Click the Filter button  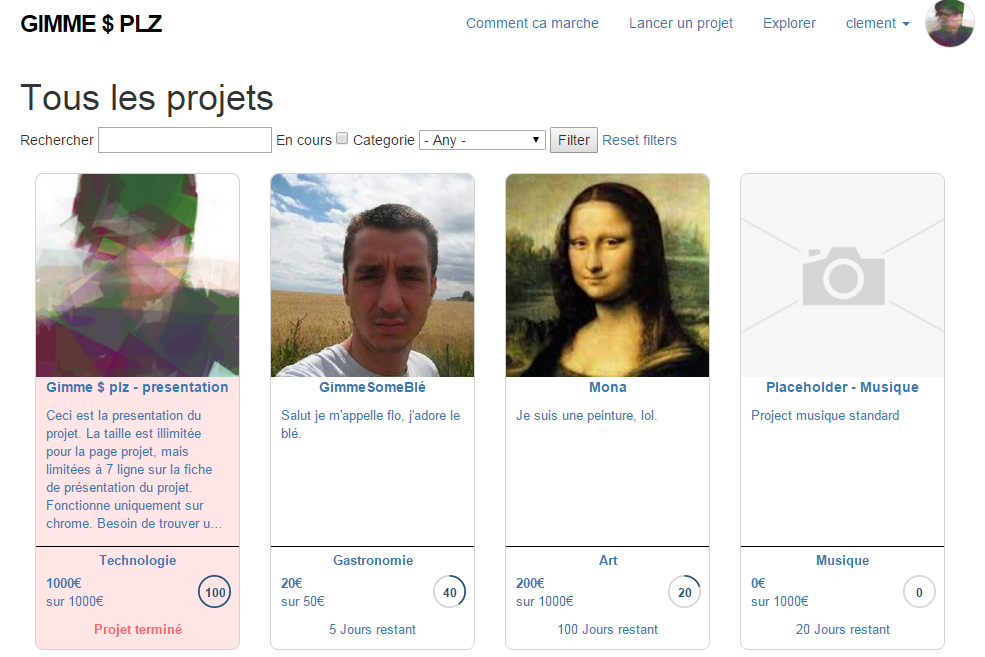574,140
